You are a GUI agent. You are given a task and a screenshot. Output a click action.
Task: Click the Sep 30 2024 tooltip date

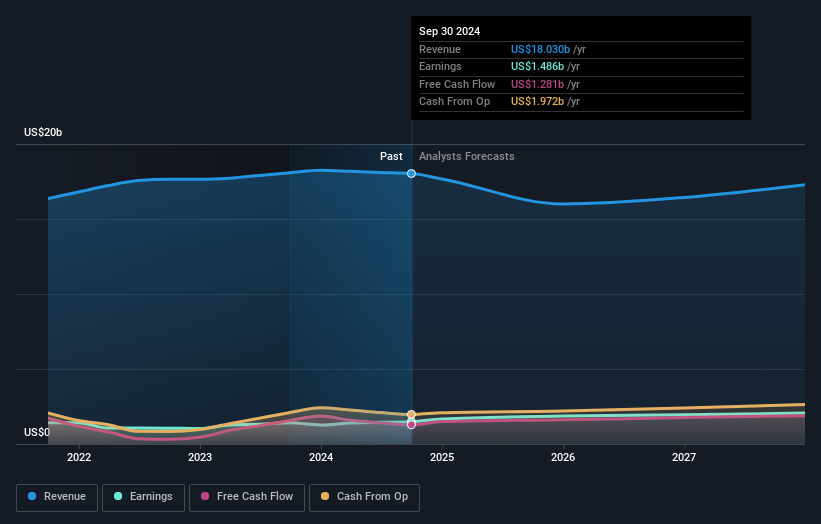click(x=449, y=31)
